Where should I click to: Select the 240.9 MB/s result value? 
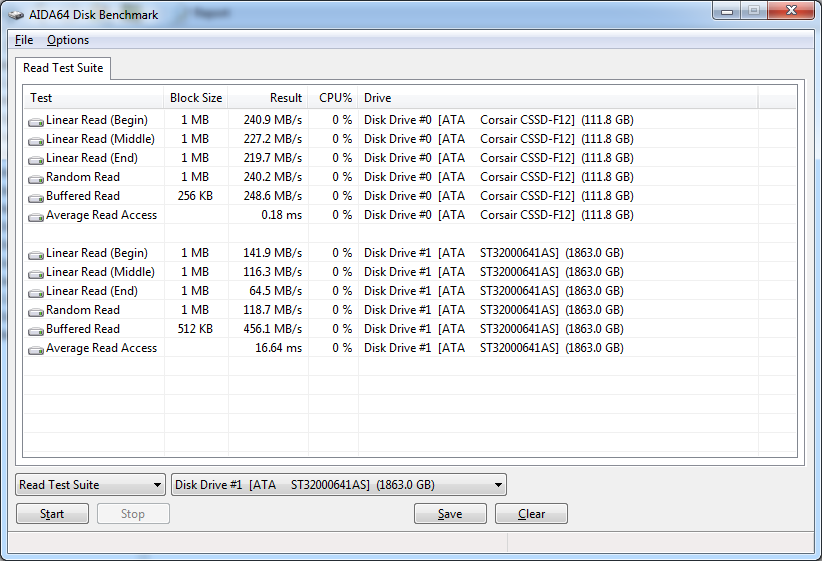(x=273, y=120)
